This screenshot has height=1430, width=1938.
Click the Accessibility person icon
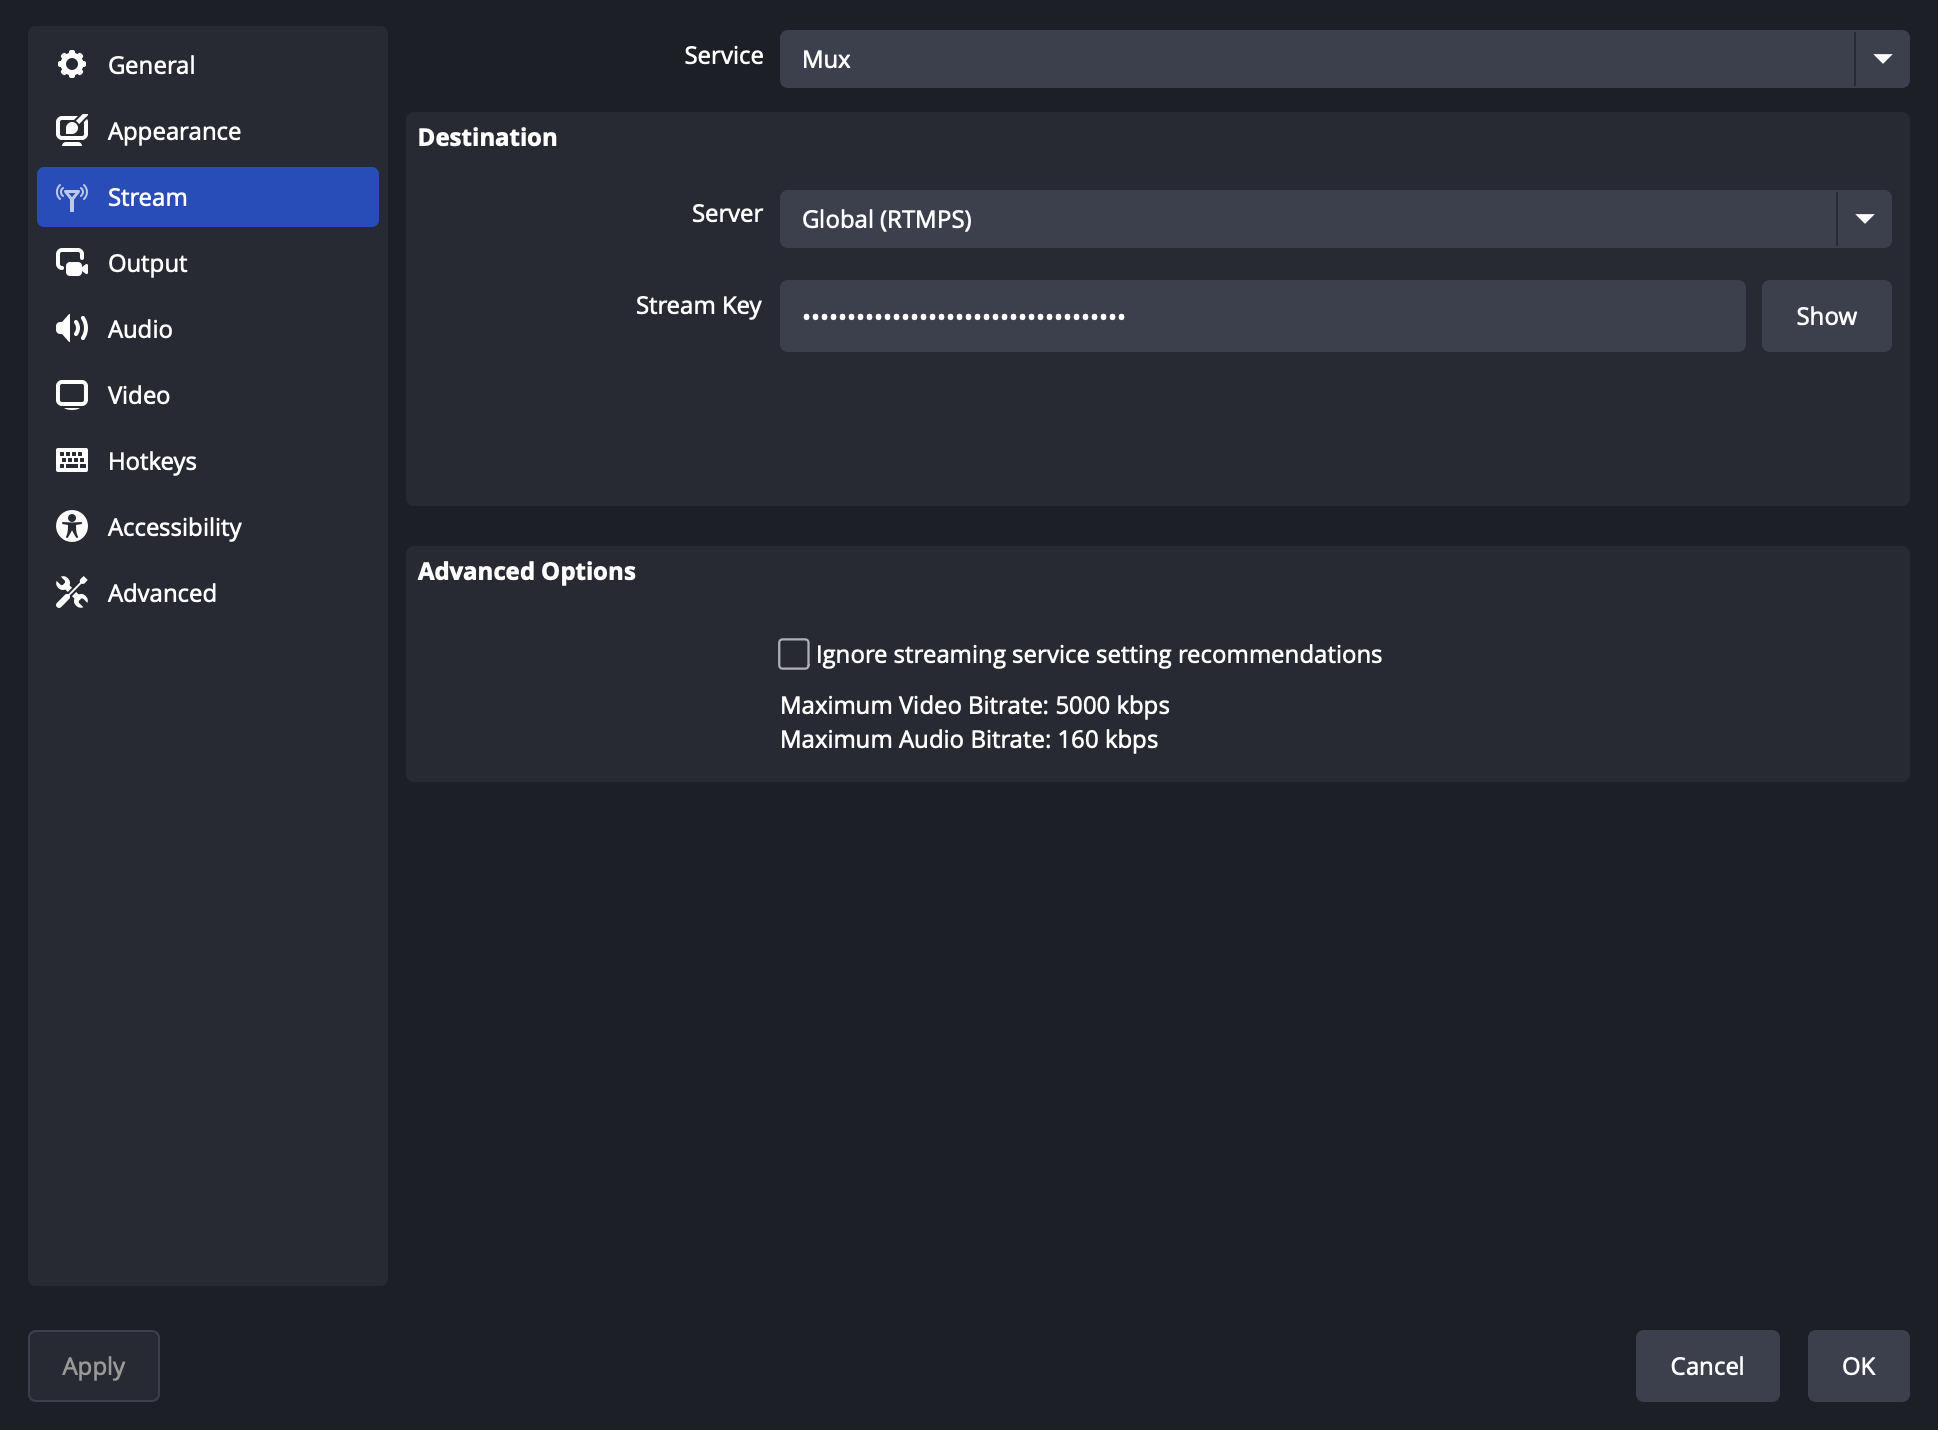[x=72, y=527]
